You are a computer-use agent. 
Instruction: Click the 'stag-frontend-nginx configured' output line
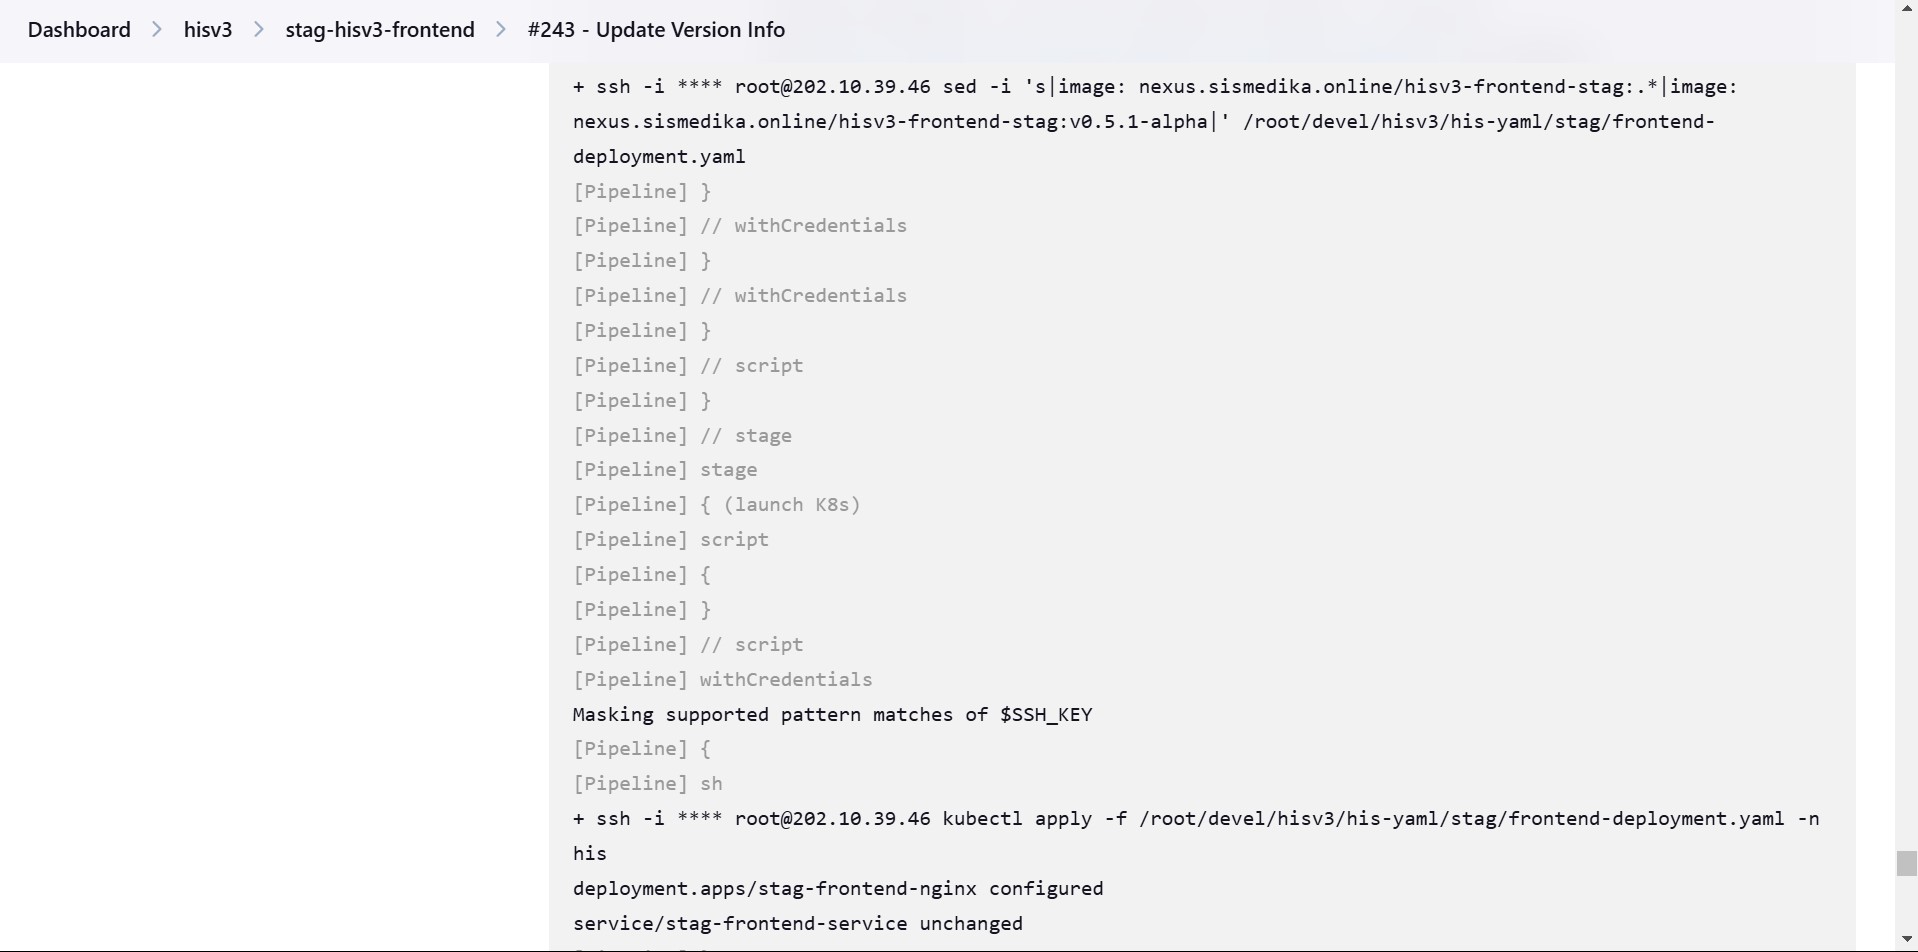[838, 889]
